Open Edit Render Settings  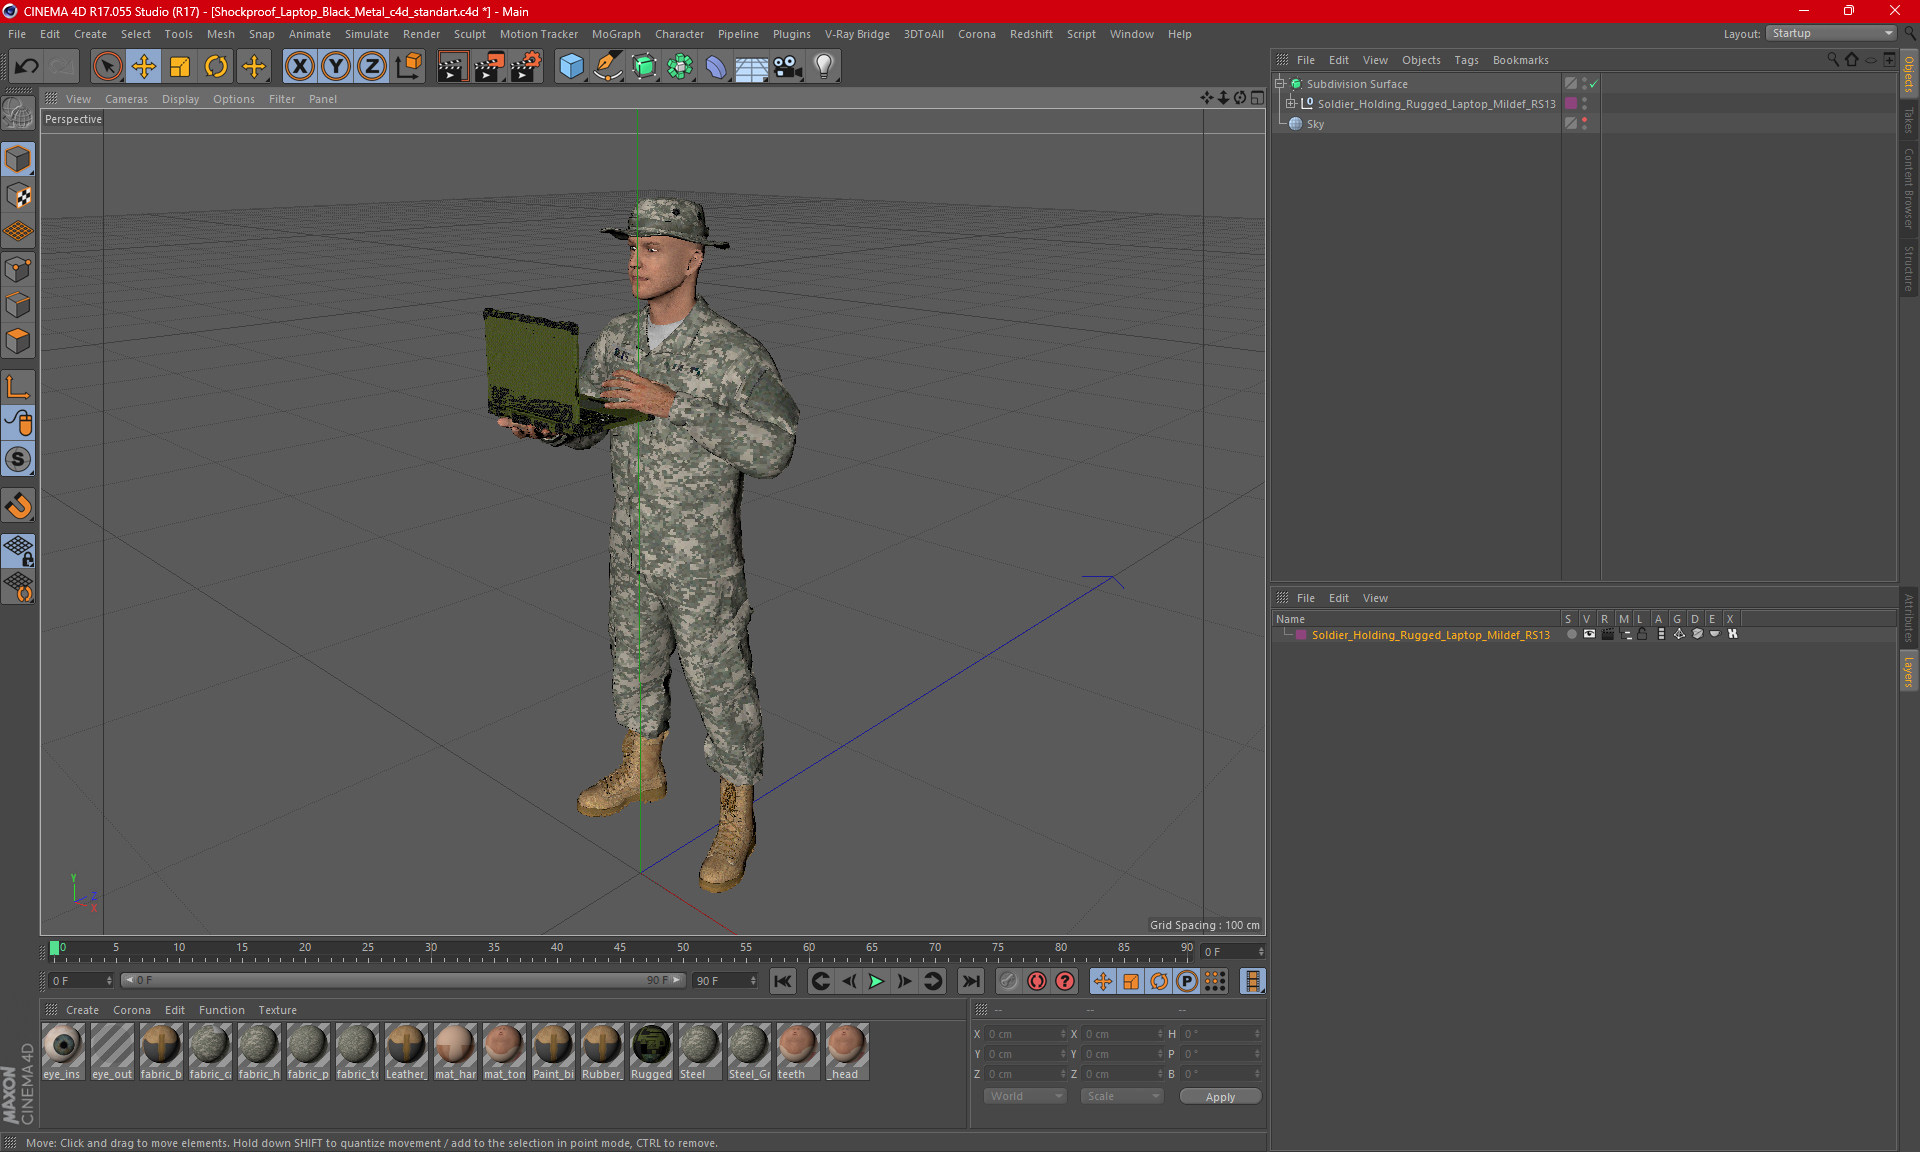(x=526, y=67)
